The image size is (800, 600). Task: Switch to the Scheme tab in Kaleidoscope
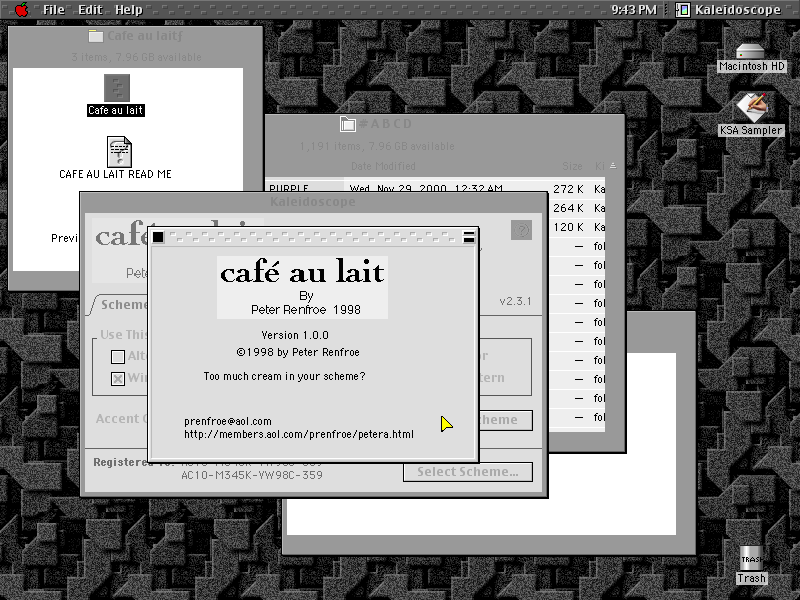tap(122, 305)
